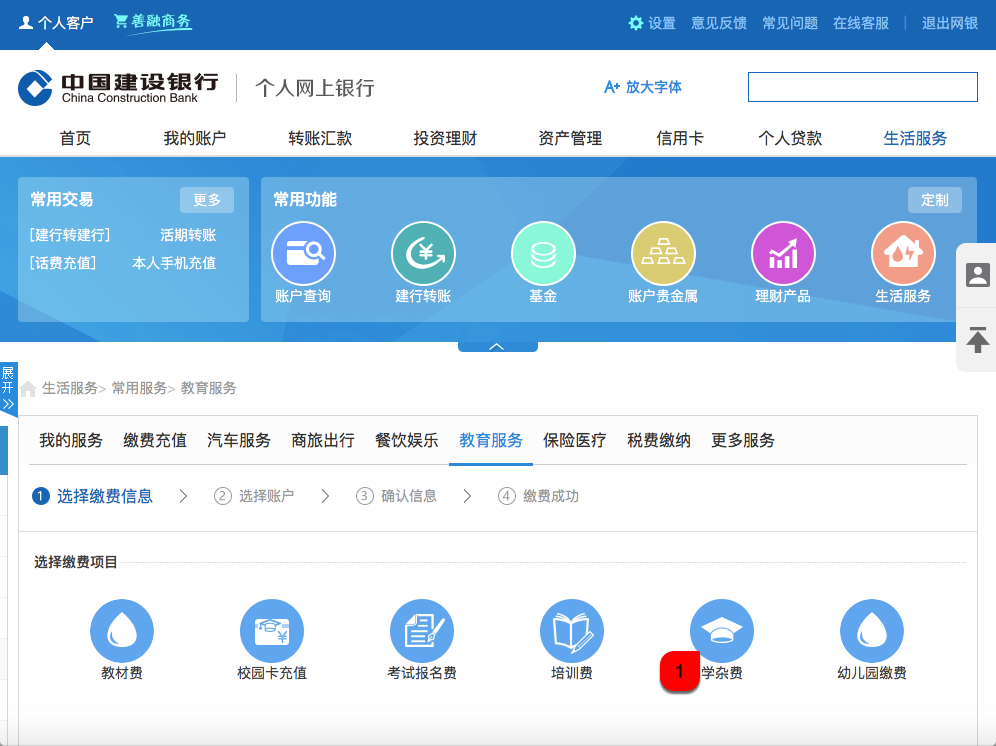
Task: Open the 账户查询 account inquiry icon
Action: pyautogui.click(x=303, y=254)
